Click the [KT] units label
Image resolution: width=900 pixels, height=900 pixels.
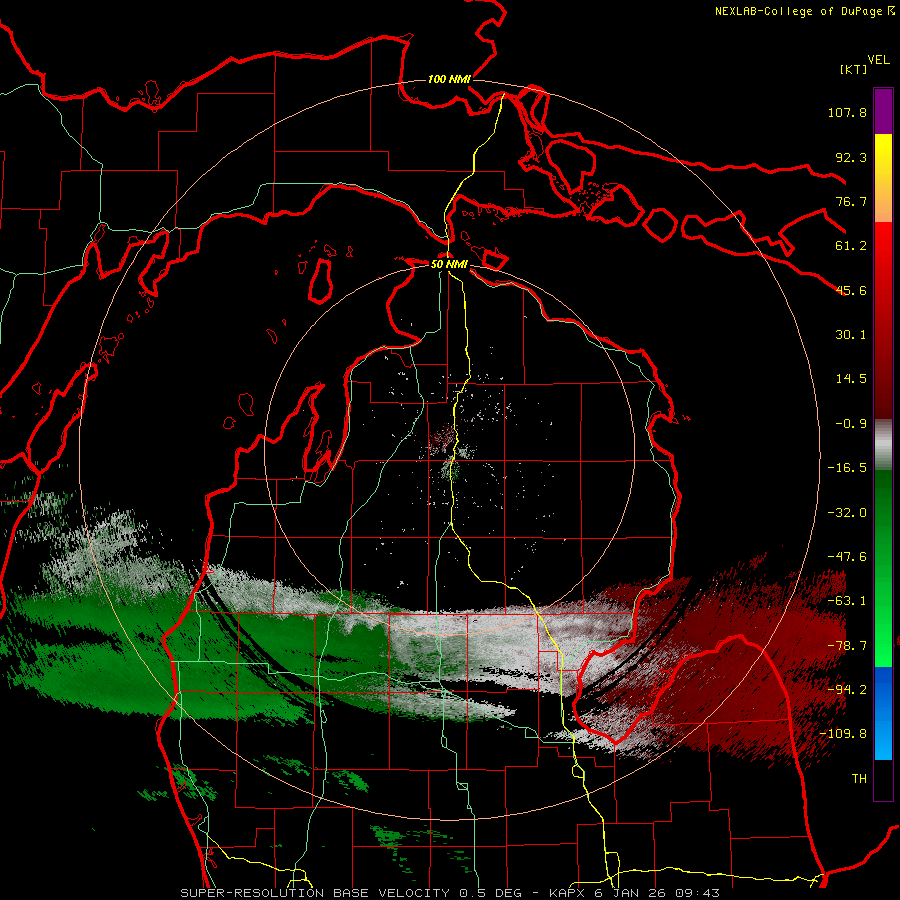pos(853,69)
